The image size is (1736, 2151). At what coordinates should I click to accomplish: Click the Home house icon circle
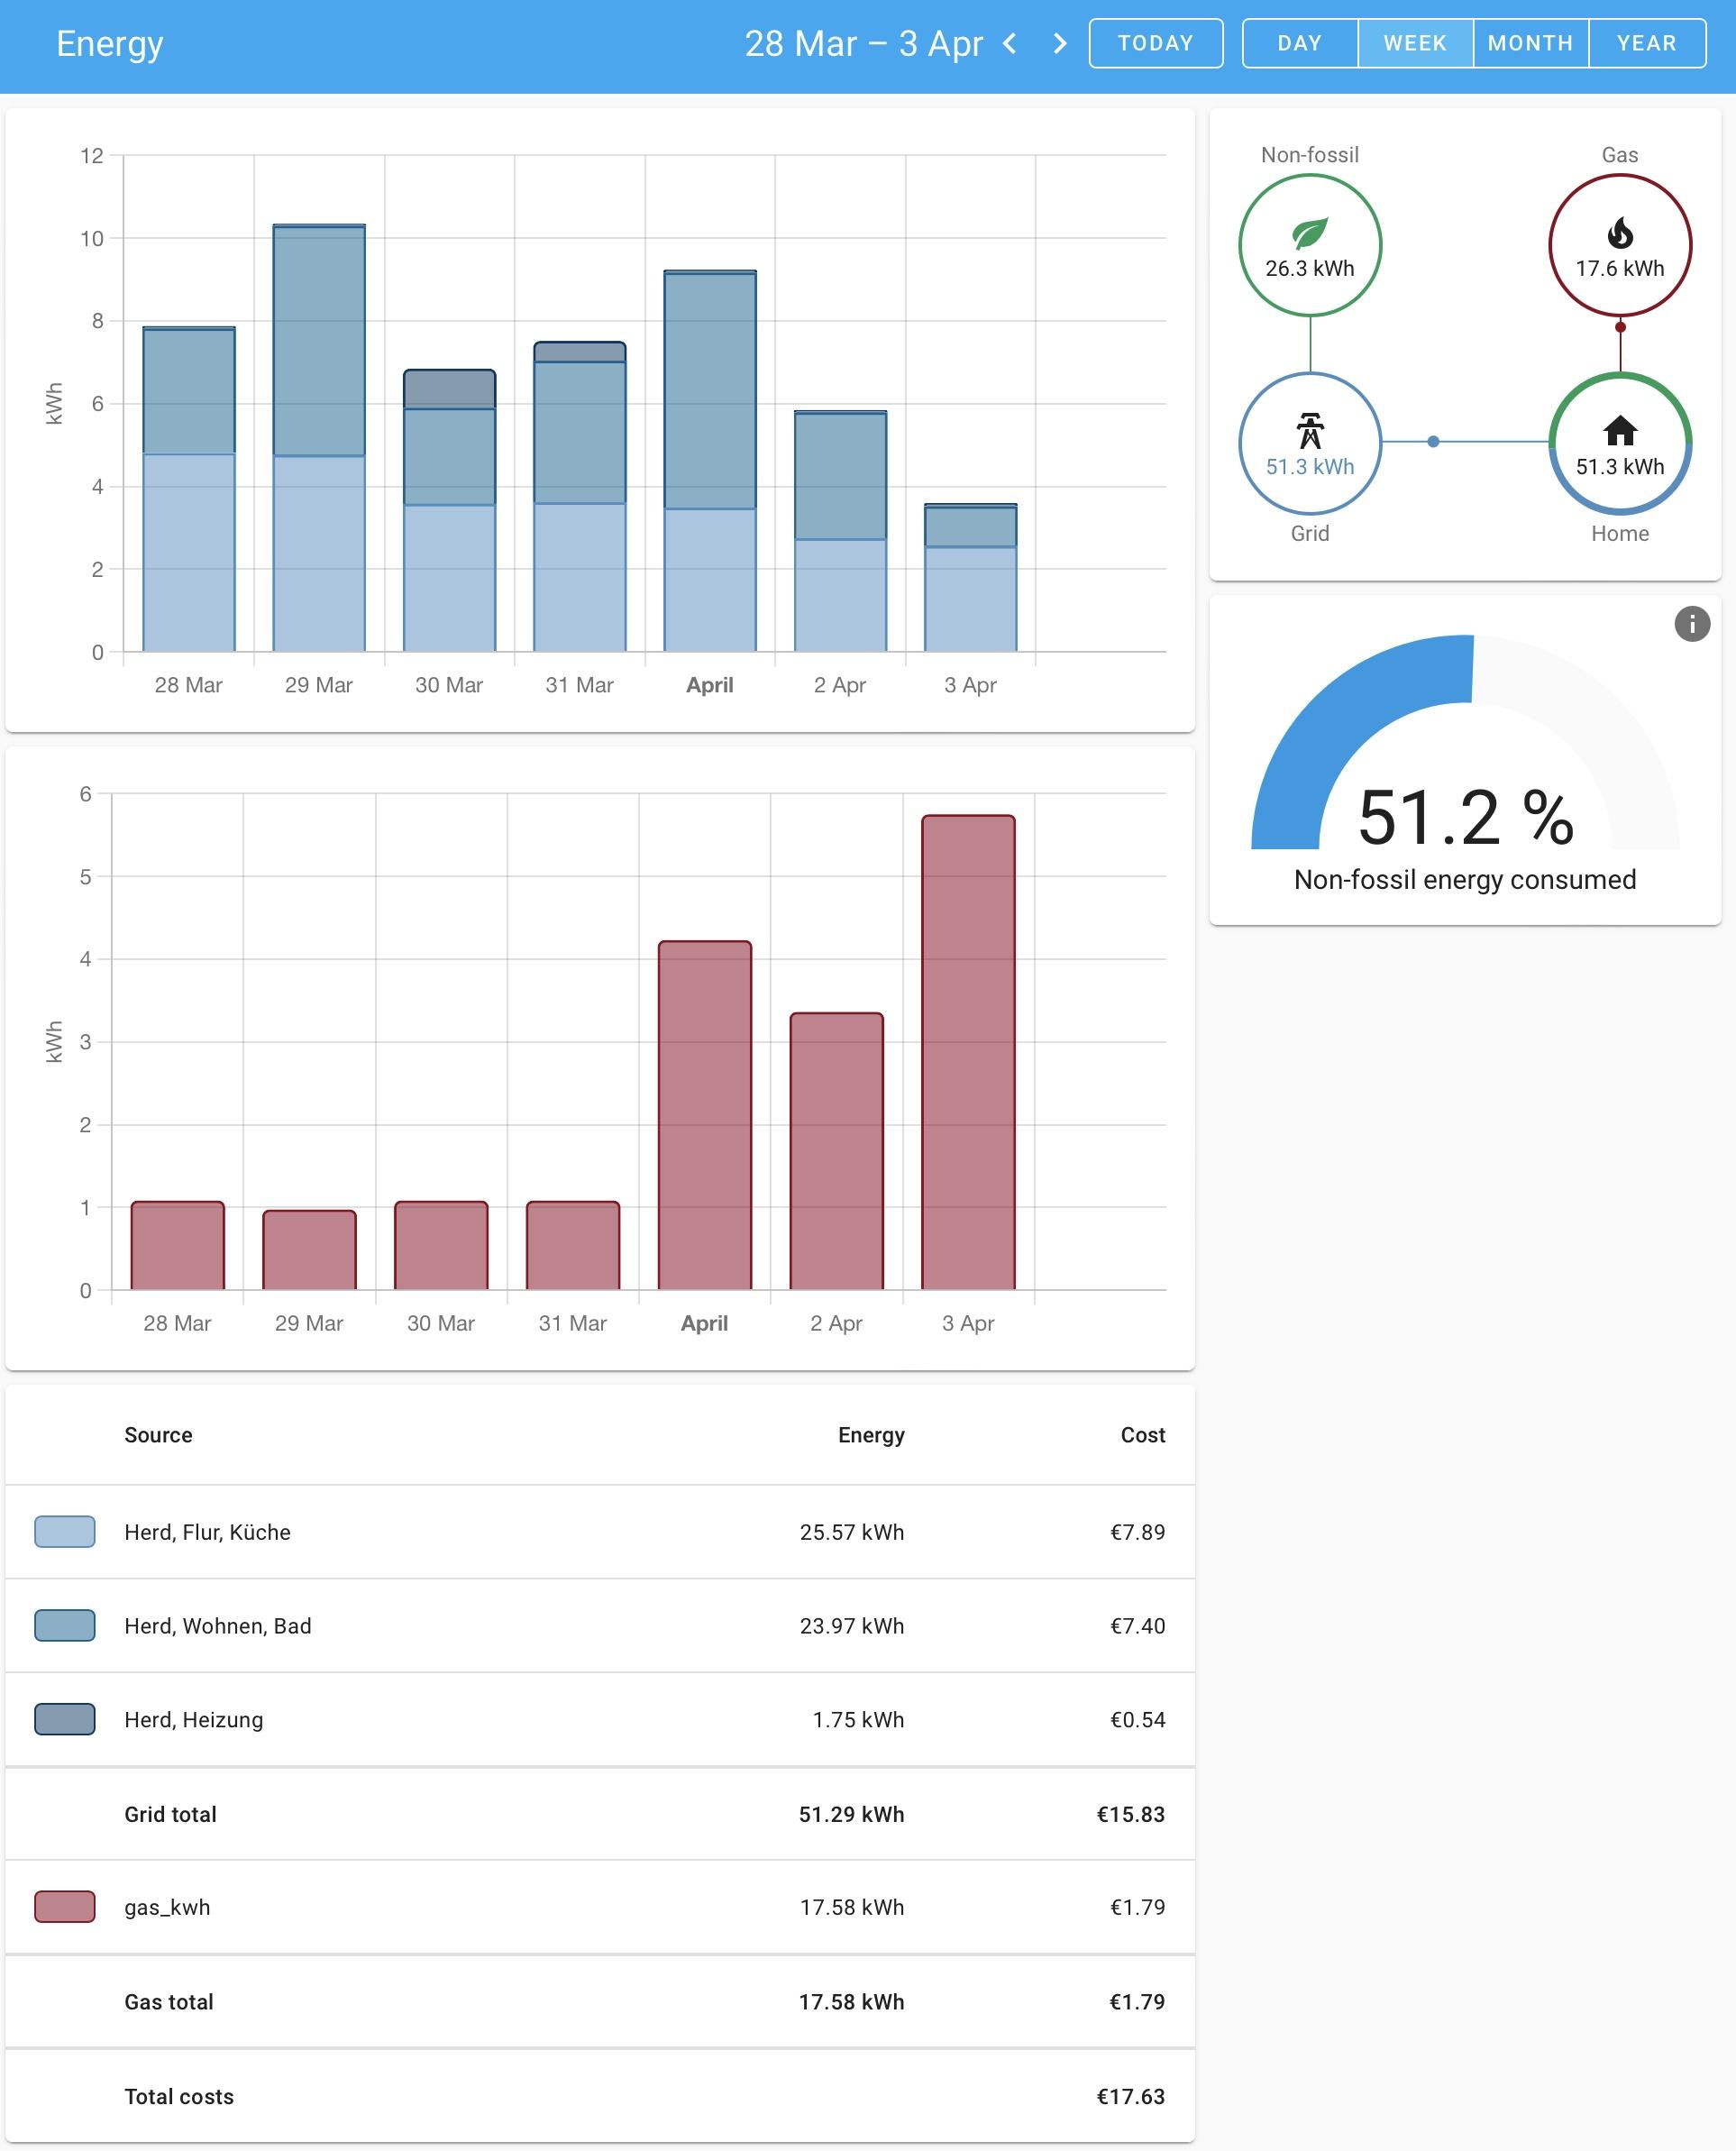(x=1620, y=443)
